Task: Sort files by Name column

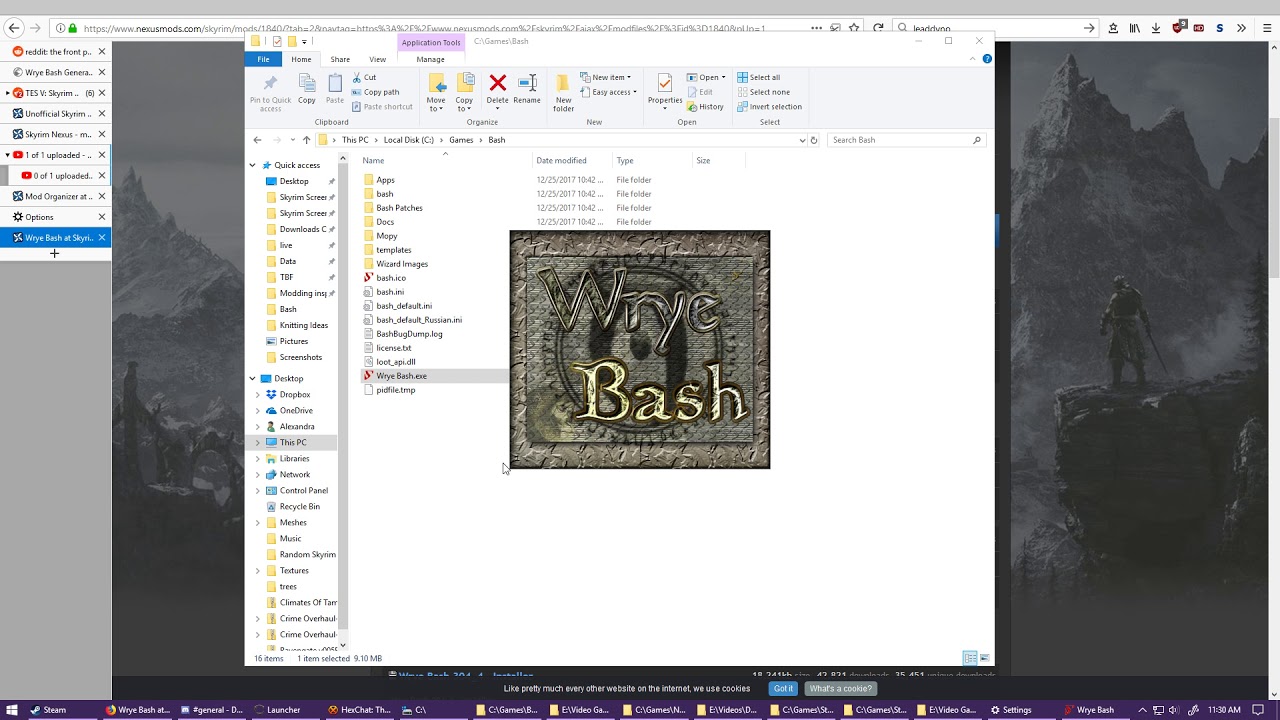Action: (x=373, y=160)
